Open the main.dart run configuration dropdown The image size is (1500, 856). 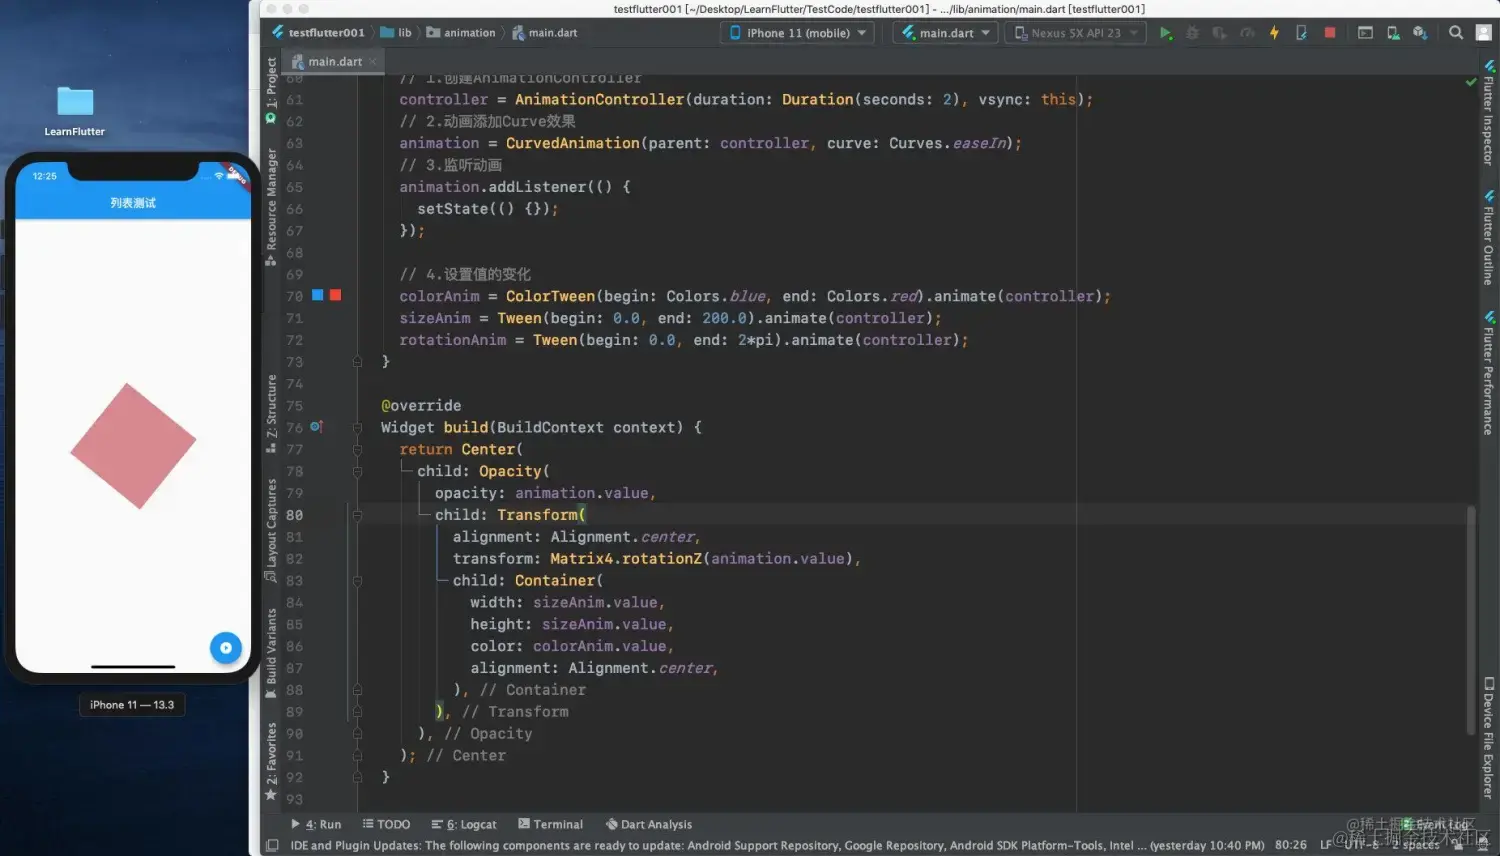[x=946, y=33]
